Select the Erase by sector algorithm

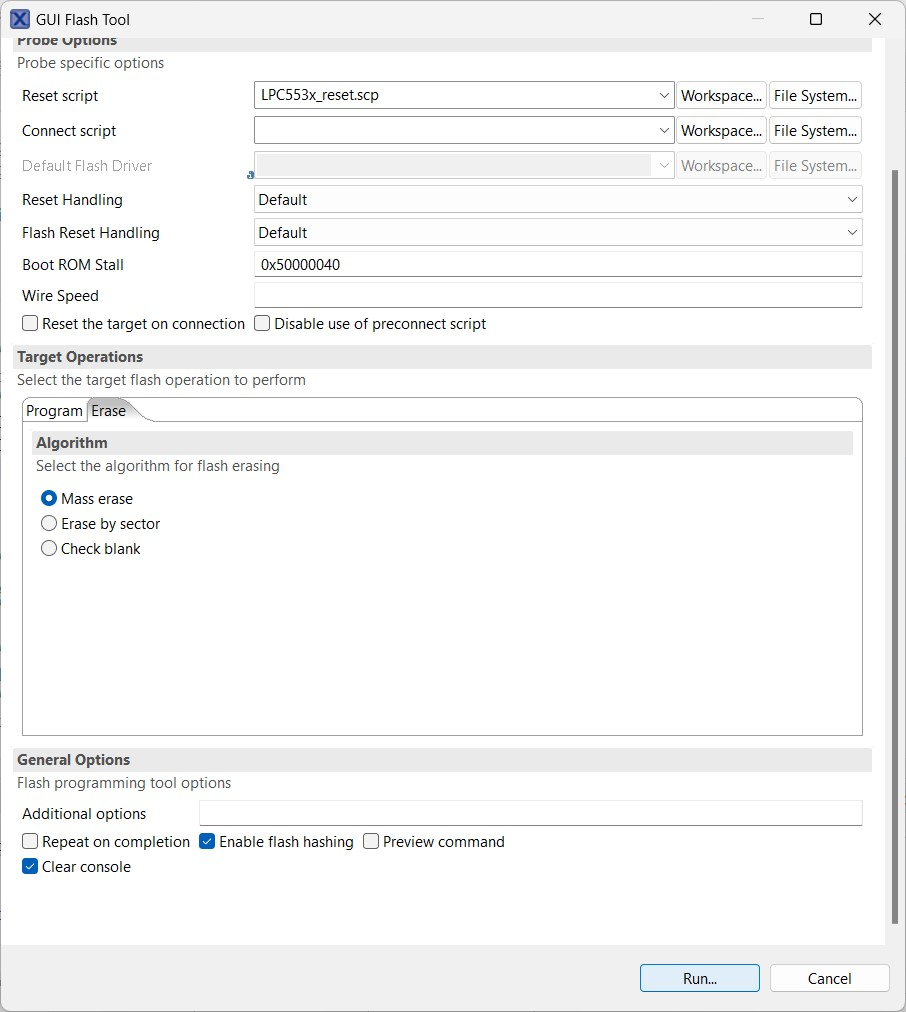[x=49, y=523]
